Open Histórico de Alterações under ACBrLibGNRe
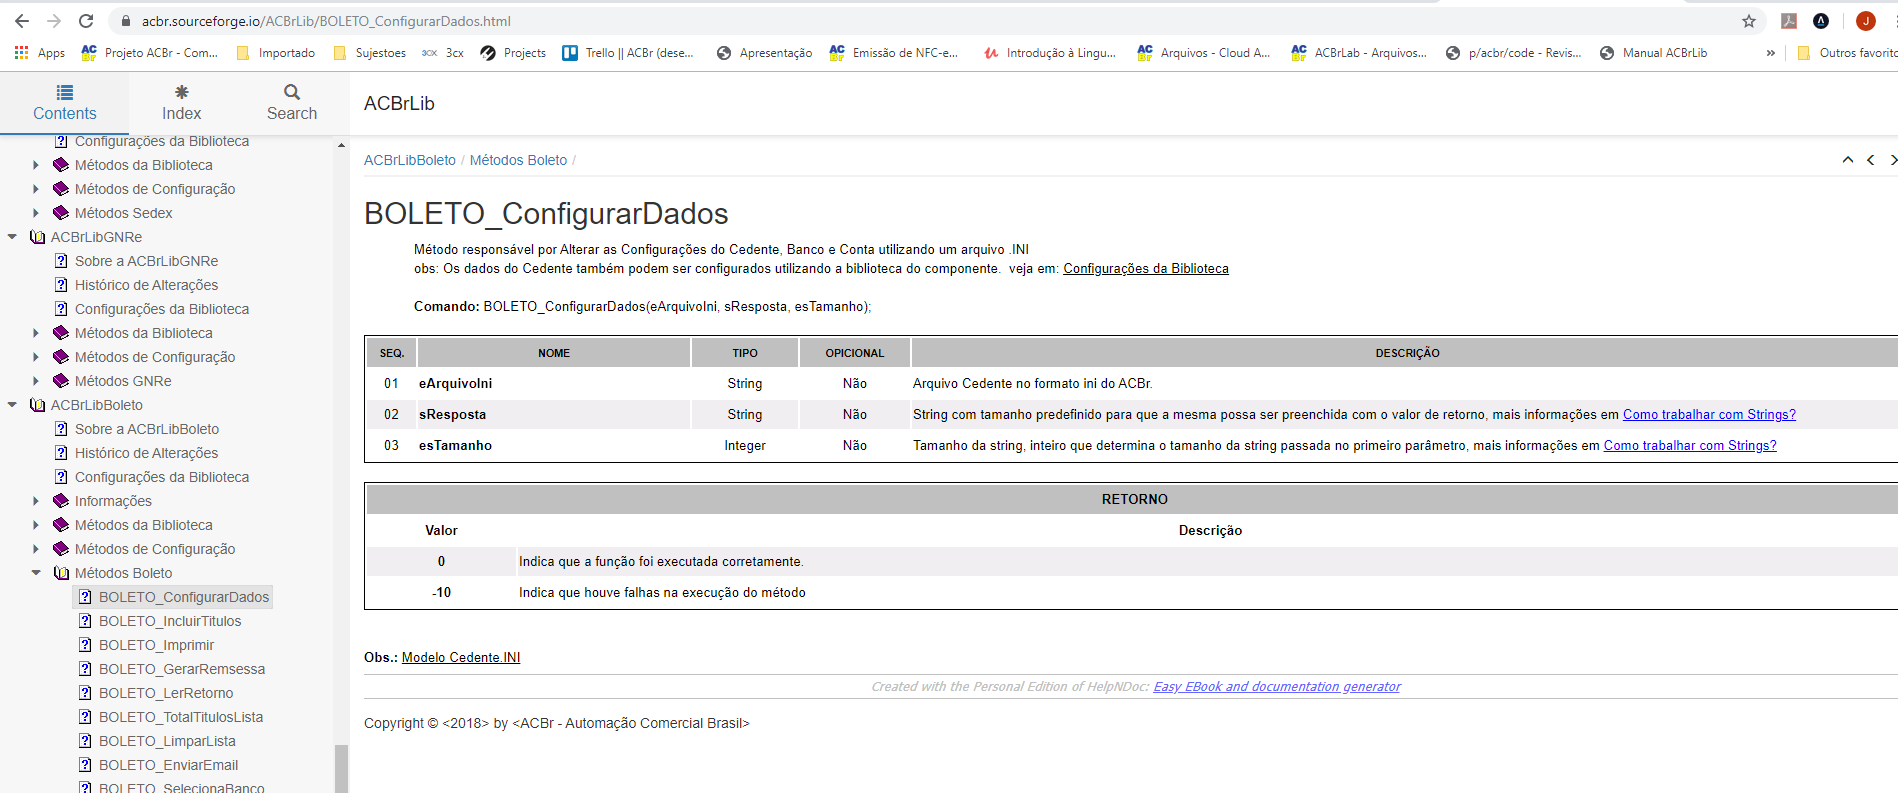Screen dimensions: 1898x793 click(146, 285)
